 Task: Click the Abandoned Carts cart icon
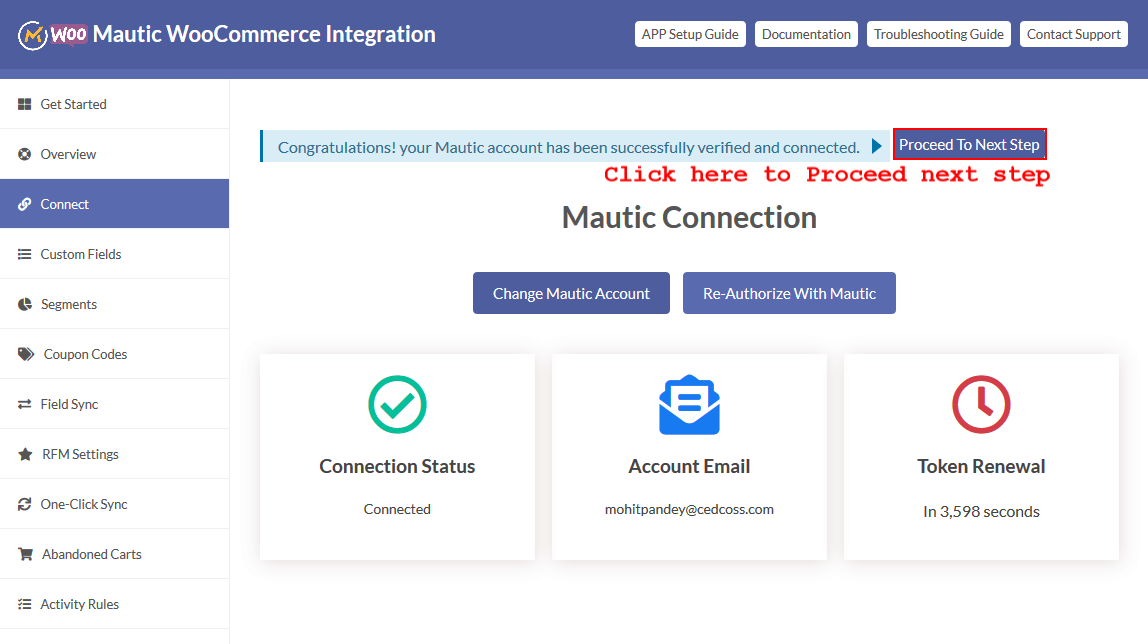pyautogui.click(x=25, y=554)
